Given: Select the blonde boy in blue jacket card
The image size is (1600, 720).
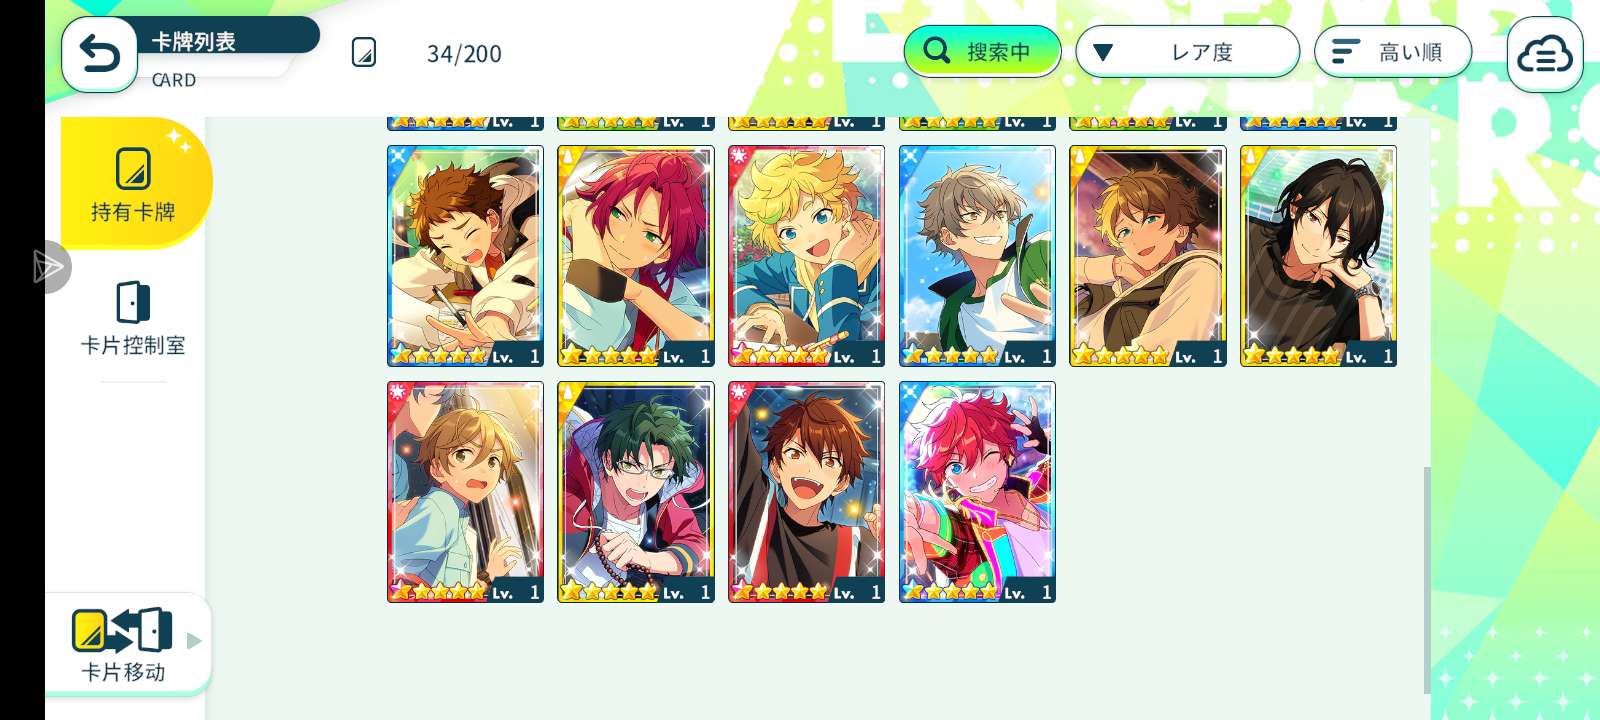Looking at the screenshot, I should pos(806,256).
